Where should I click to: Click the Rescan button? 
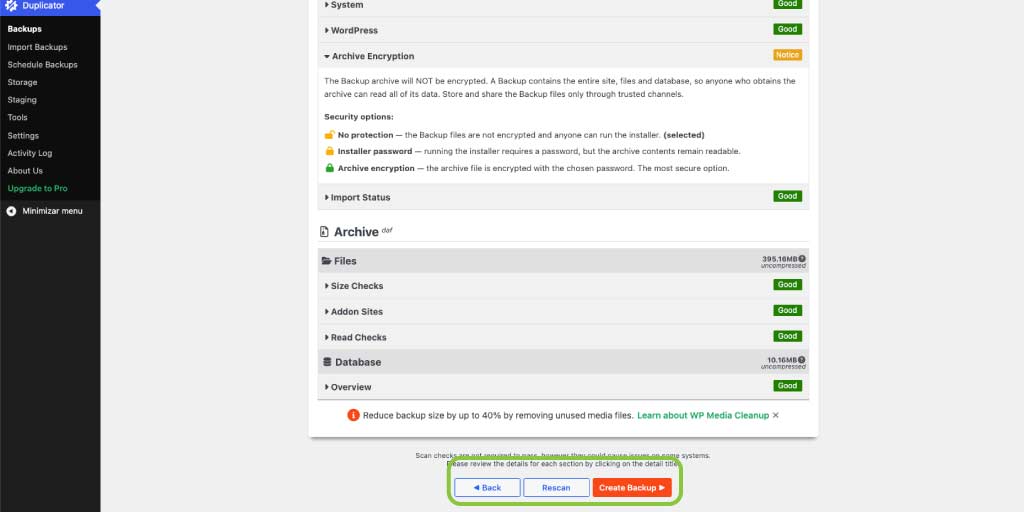[x=556, y=488]
